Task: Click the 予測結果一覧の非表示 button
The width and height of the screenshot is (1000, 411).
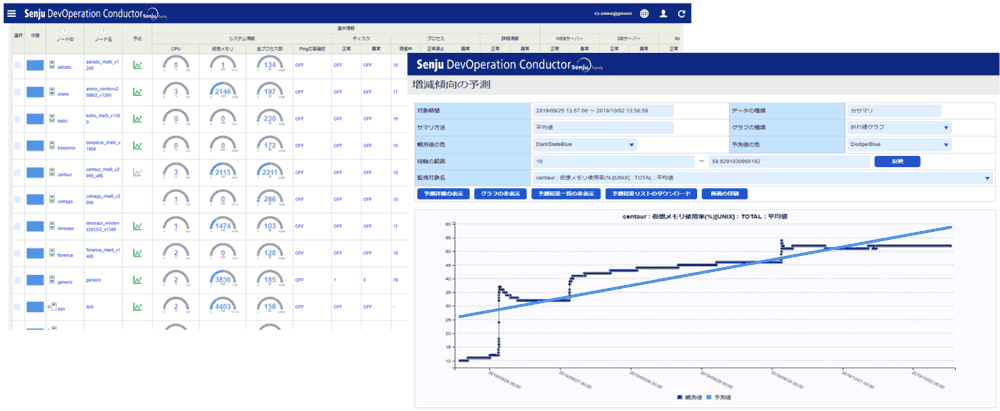Action: 564,193
